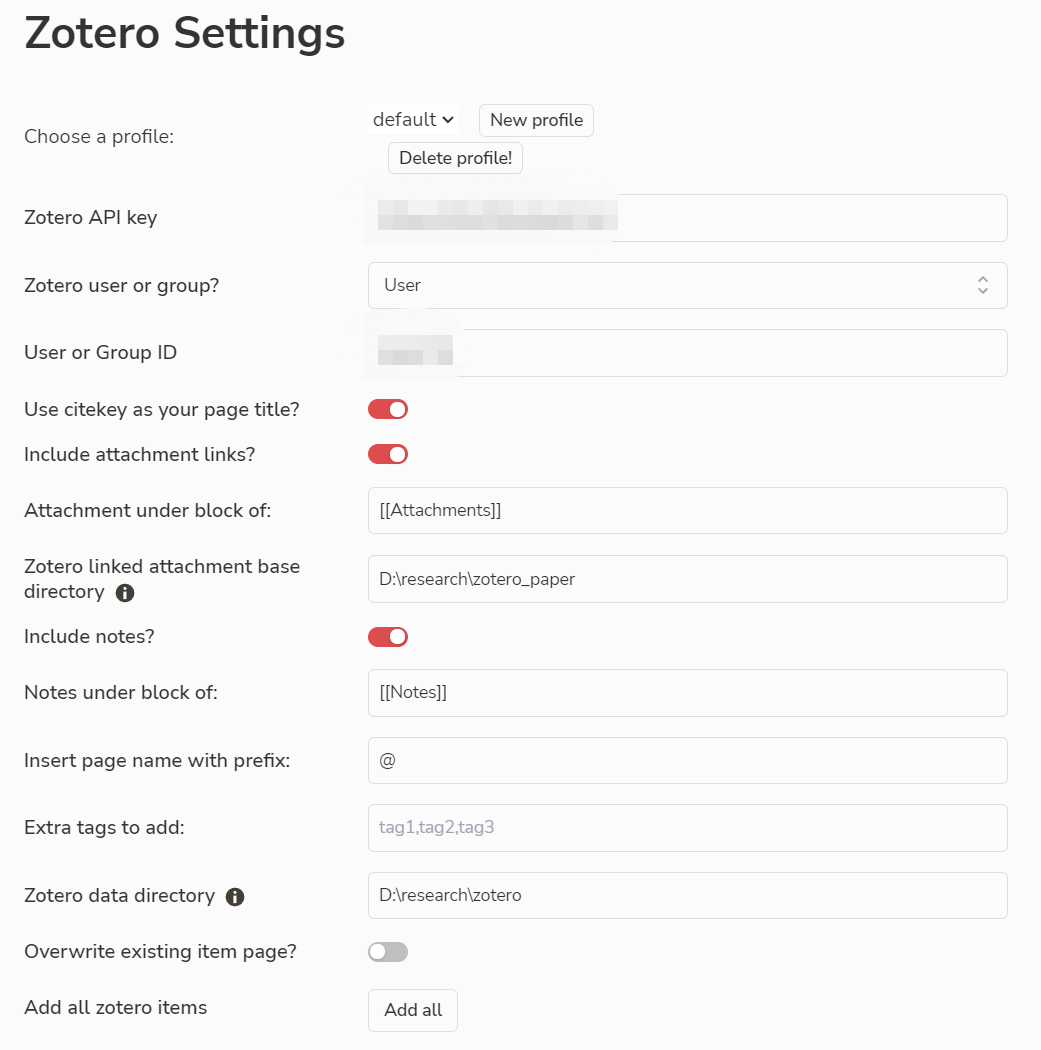The image size is (1041, 1050).
Task: Disable Include attachment links toggle
Action: tap(388, 454)
